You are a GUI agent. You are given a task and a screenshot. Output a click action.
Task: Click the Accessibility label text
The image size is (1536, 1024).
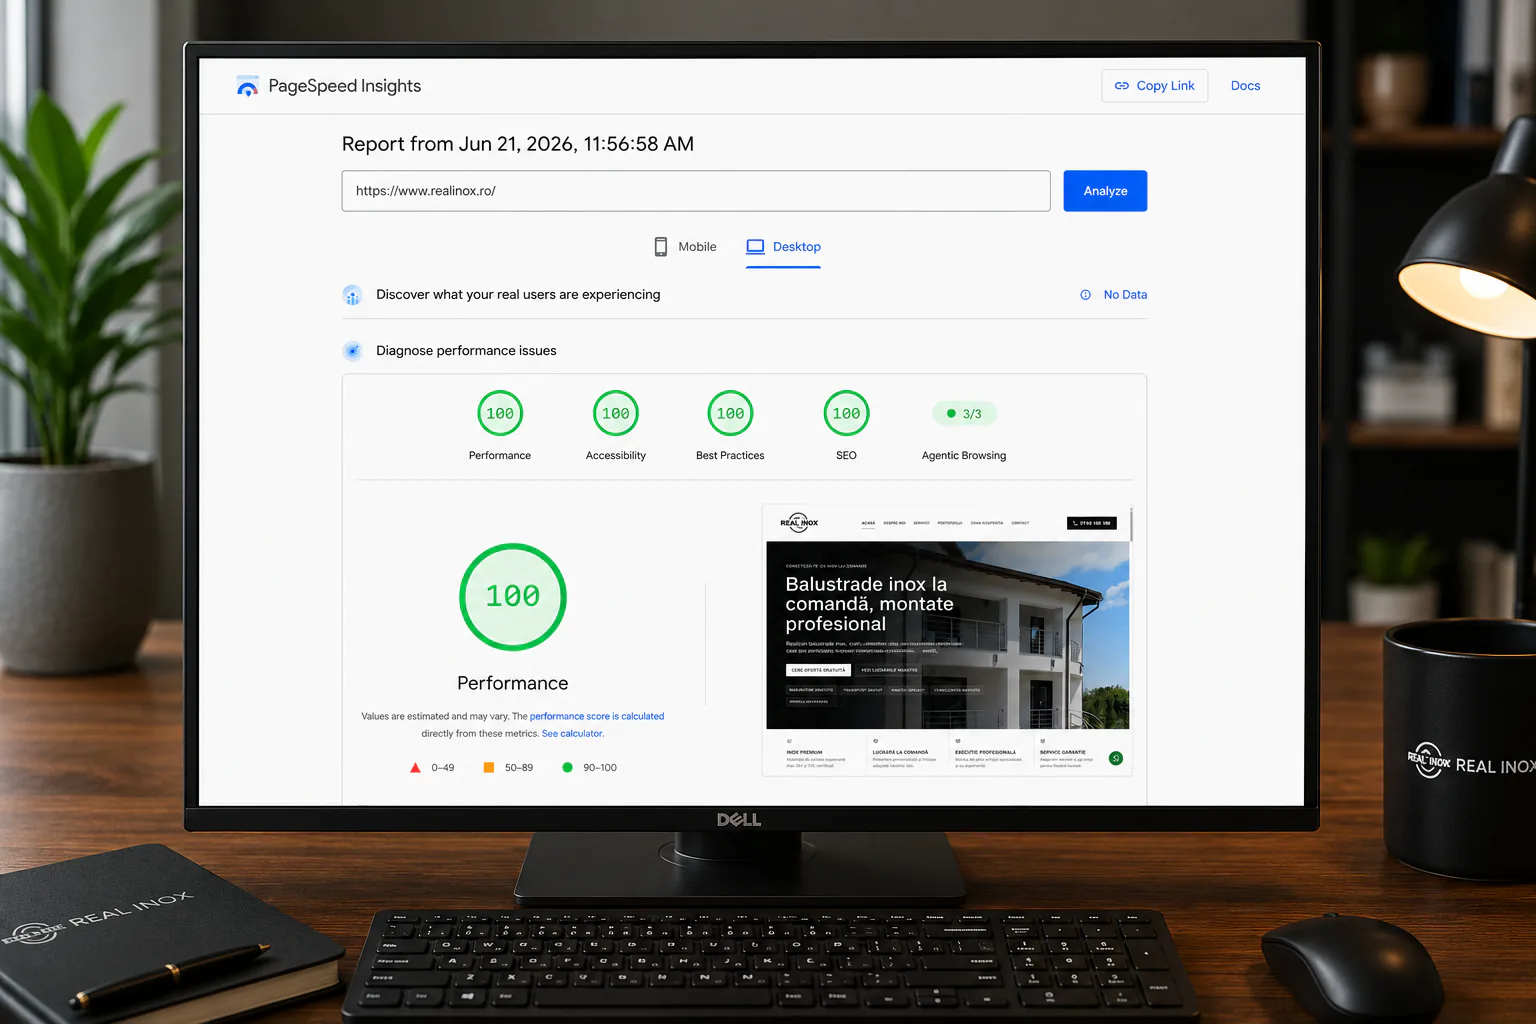pyautogui.click(x=616, y=456)
